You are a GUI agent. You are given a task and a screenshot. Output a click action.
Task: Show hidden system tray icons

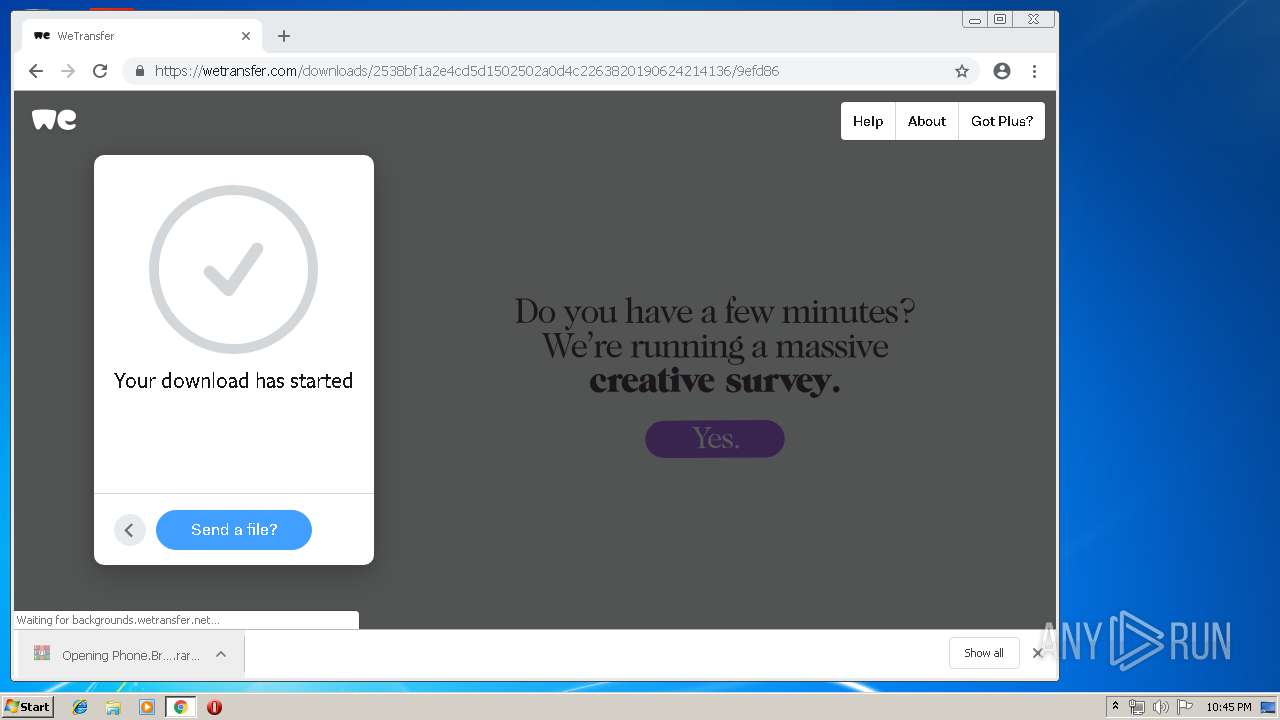coord(1115,707)
